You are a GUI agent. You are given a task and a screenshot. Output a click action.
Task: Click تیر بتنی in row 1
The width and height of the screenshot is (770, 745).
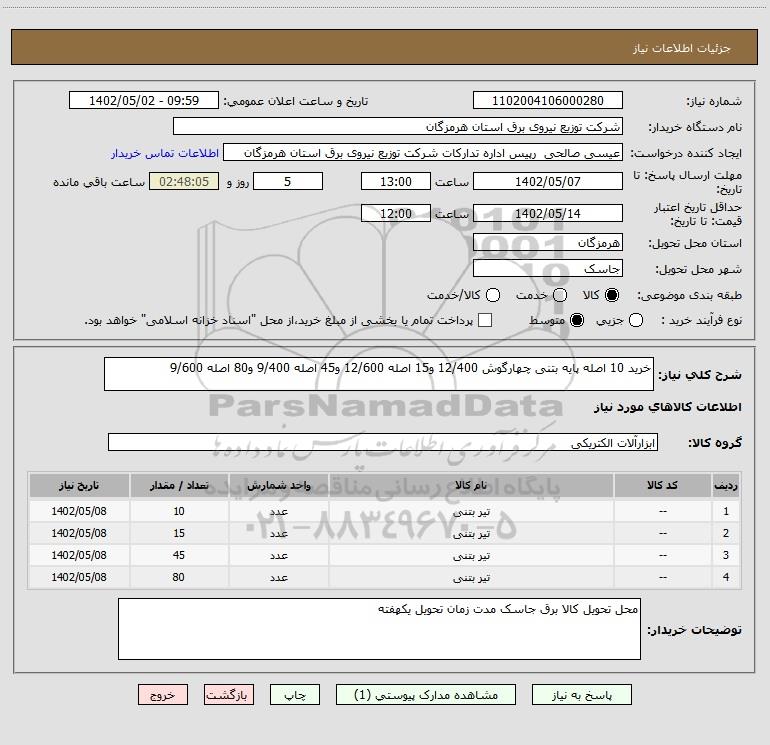click(471, 512)
